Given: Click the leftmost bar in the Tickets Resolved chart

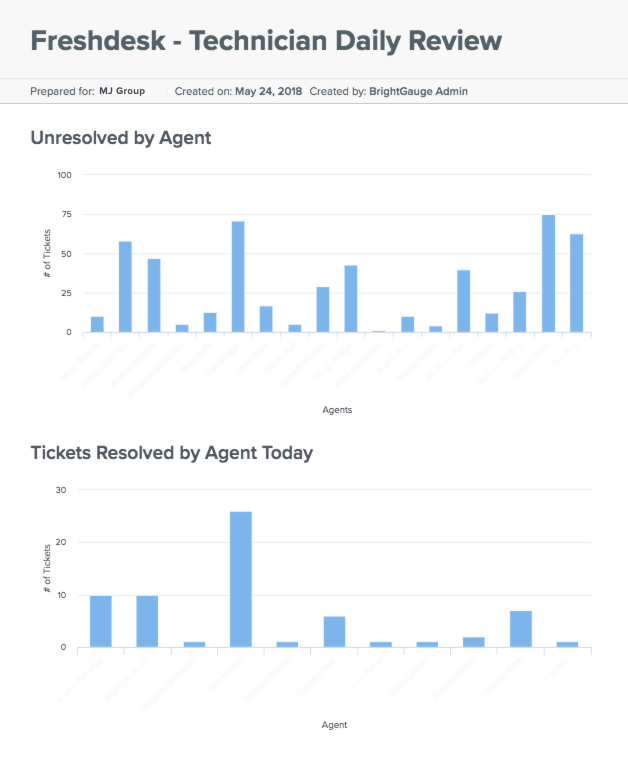Looking at the screenshot, I should pyautogui.click(x=101, y=622).
